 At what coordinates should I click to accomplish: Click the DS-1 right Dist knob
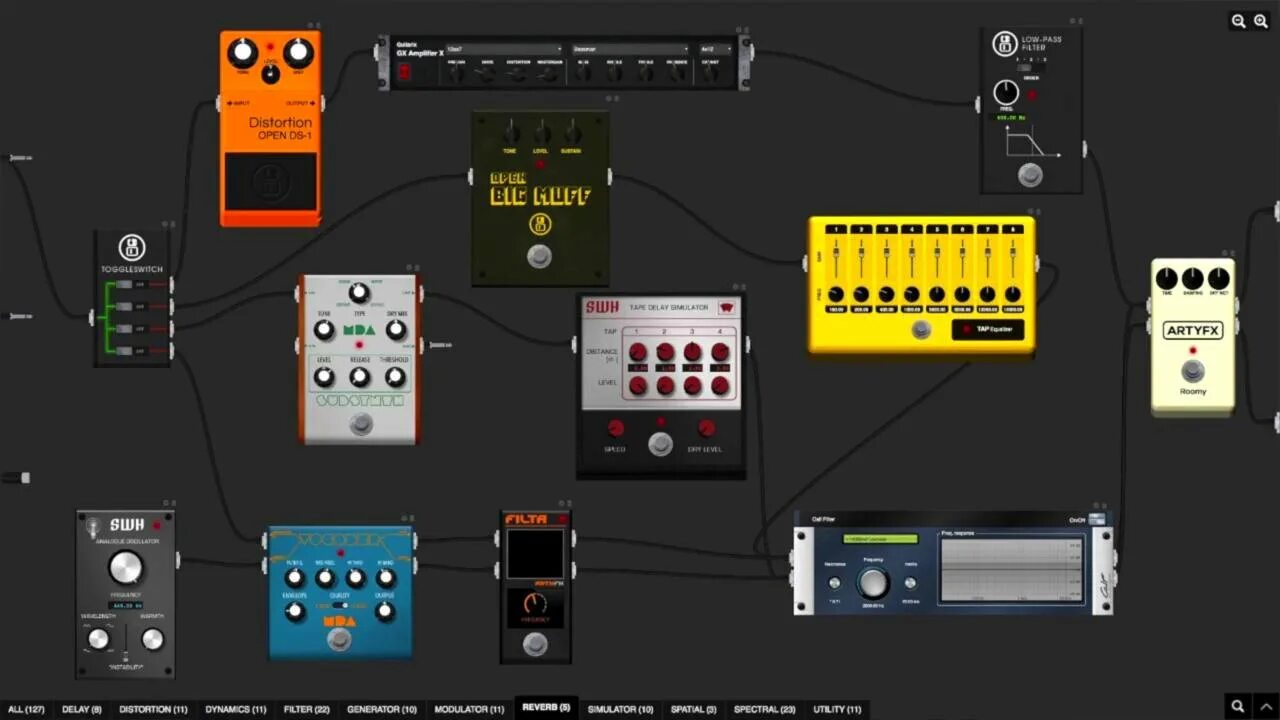(x=298, y=53)
